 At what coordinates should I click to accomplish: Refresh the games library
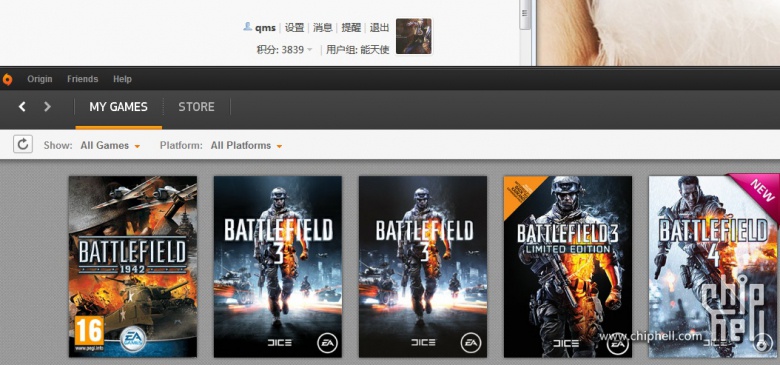pyautogui.click(x=23, y=144)
